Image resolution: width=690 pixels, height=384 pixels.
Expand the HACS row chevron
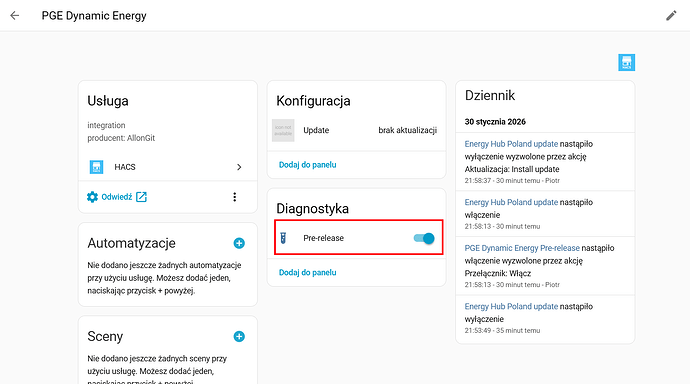pos(239,167)
